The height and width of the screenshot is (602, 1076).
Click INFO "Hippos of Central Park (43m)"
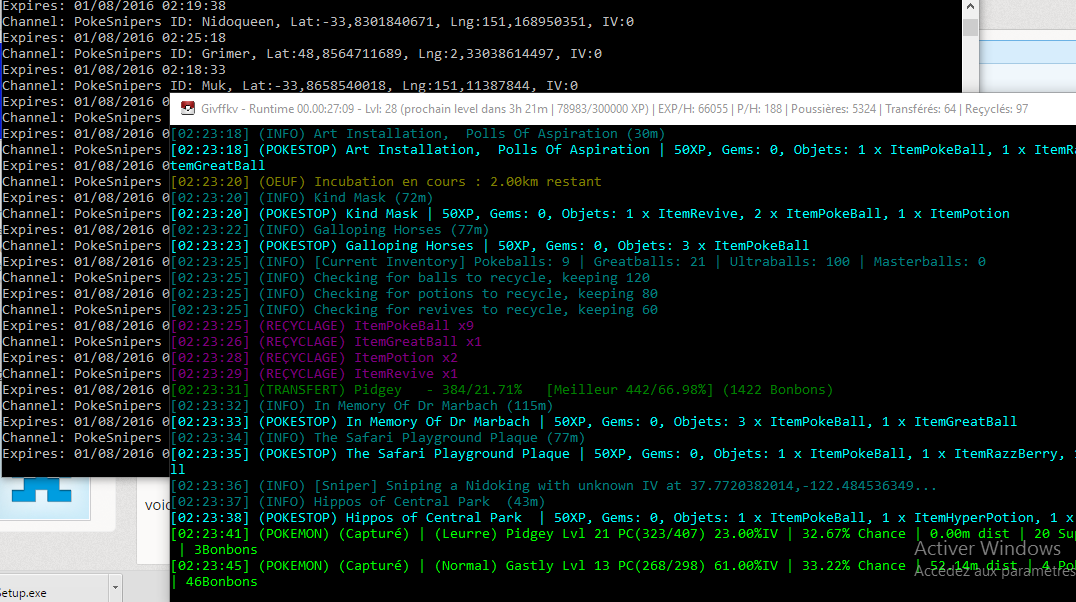coord(358,502)
